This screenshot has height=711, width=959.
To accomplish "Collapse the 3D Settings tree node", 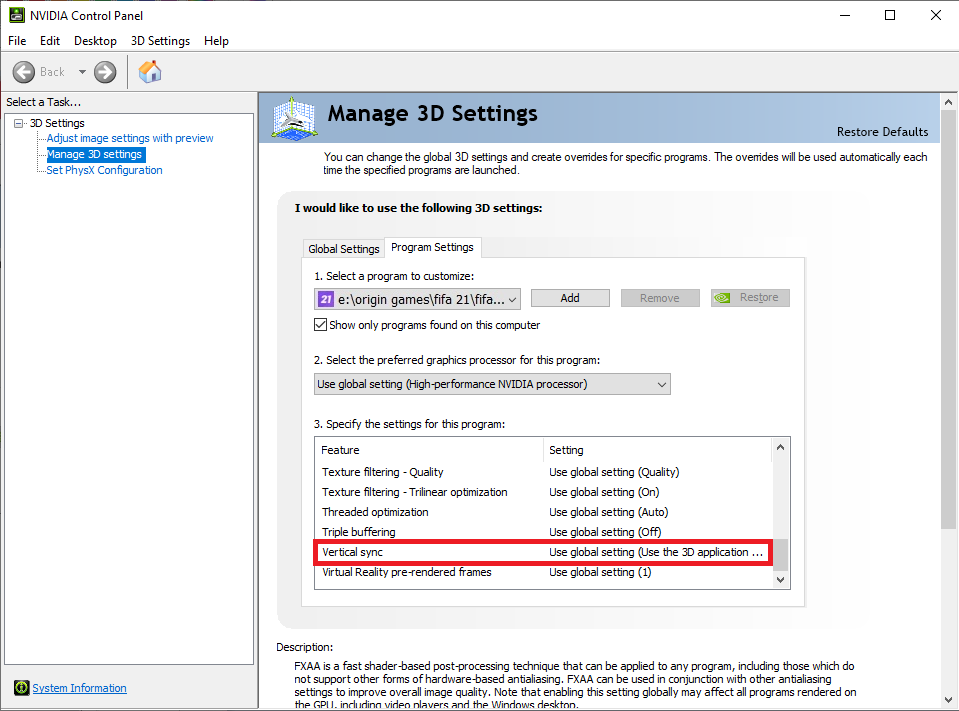I will pyautogui.click(x=19, y=123).
